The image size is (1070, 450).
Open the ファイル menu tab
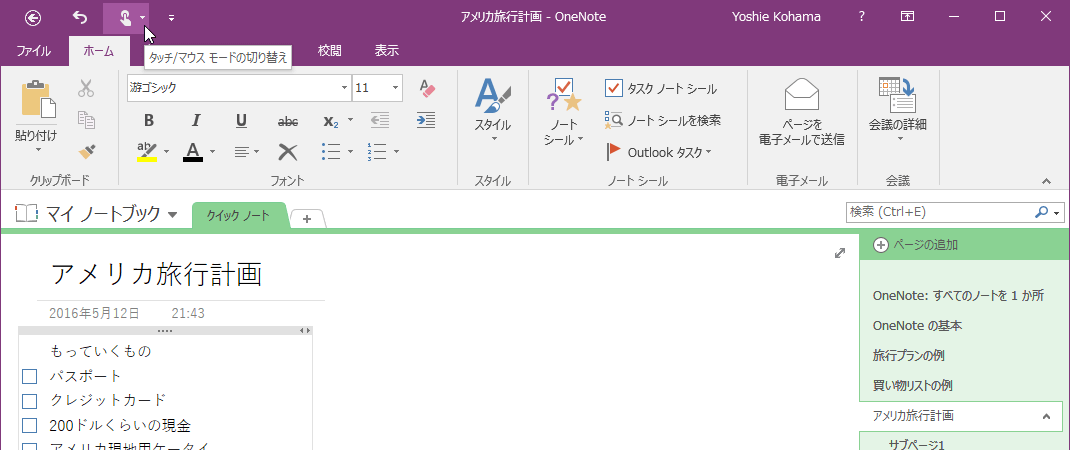point(34,51)
